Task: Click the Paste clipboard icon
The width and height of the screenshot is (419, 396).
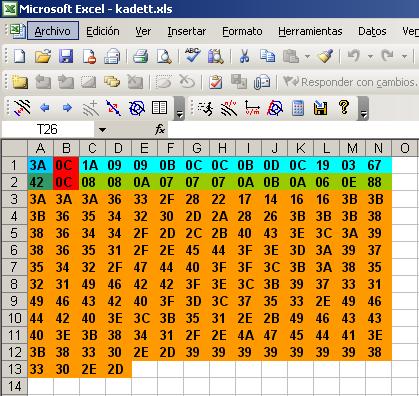Action: [x=291, y=56]
